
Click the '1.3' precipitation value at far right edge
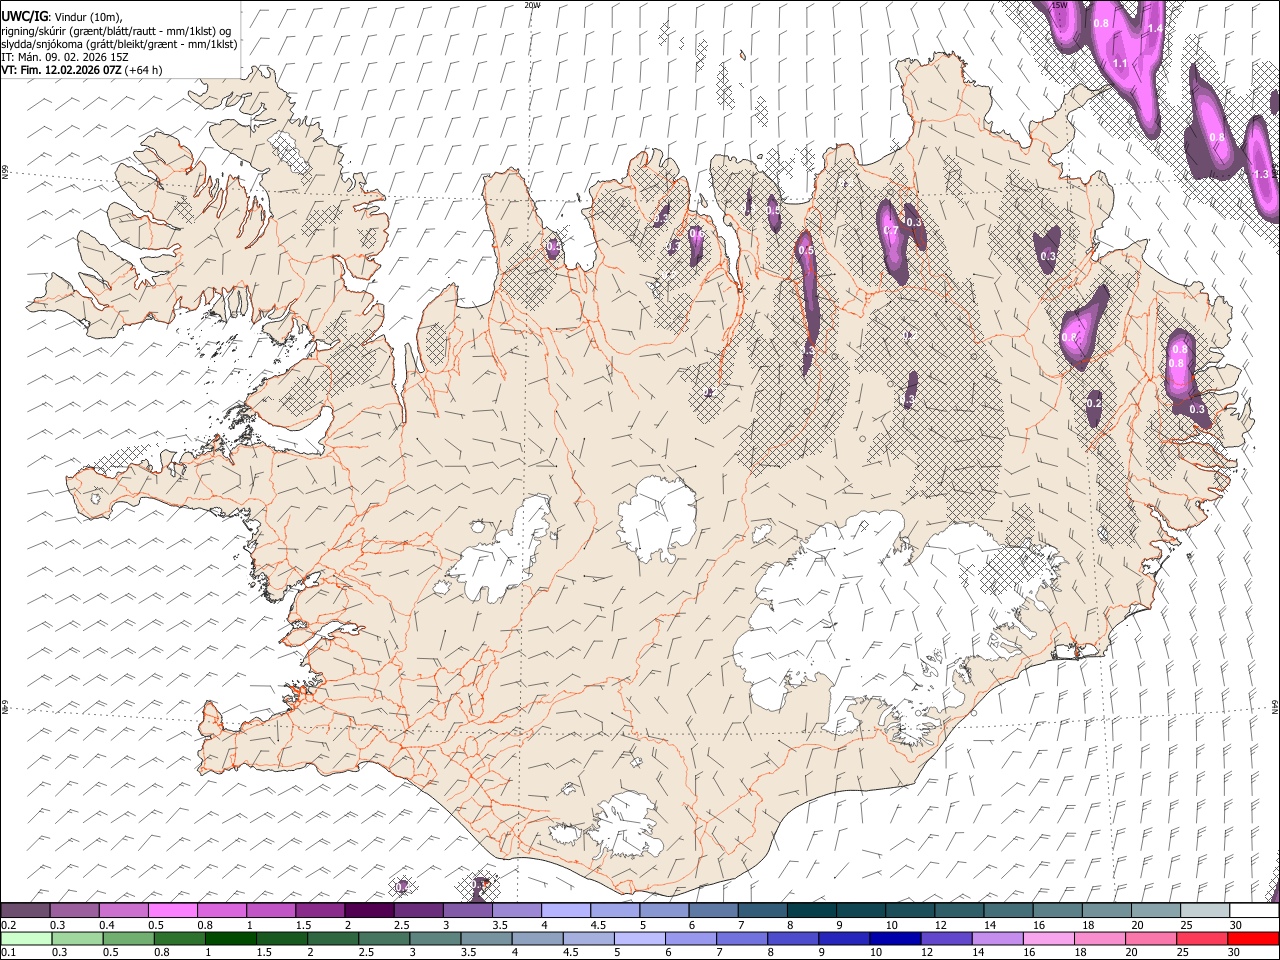tap(1261, 174)
